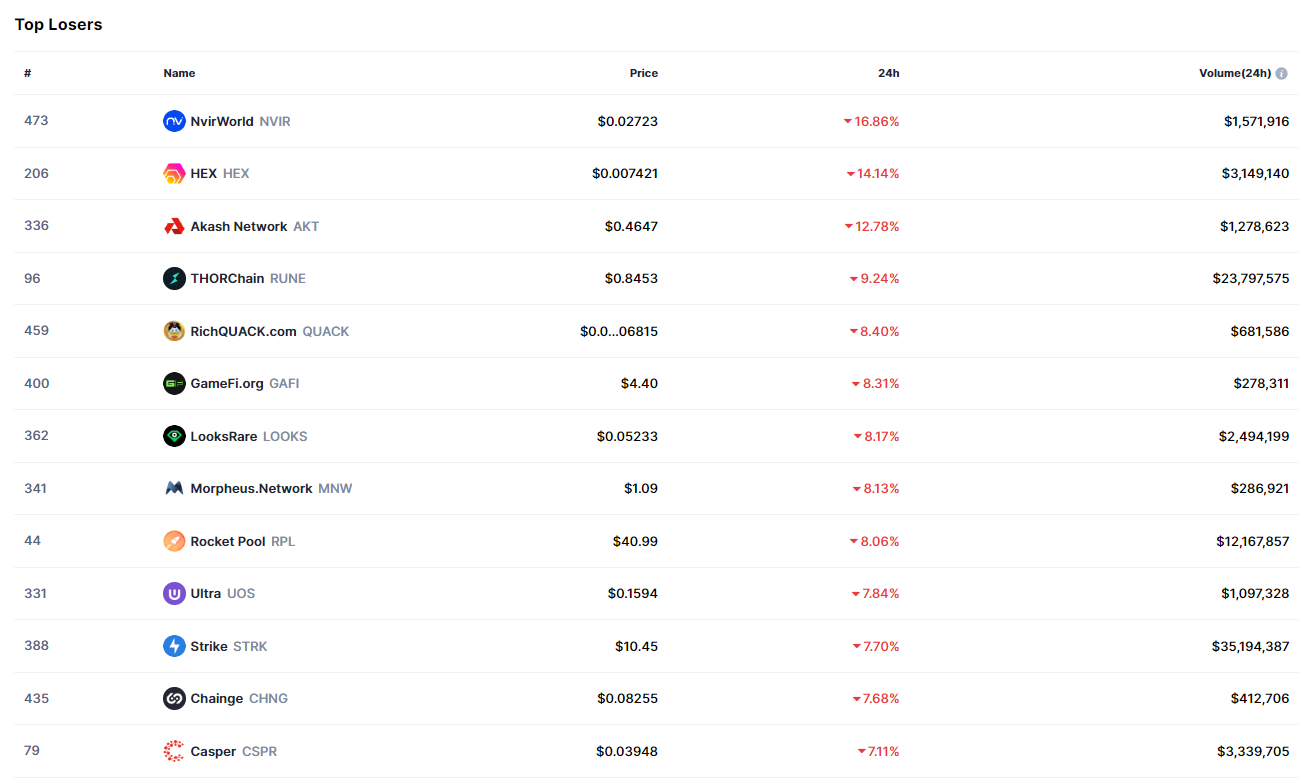Open the Chainge CHNG coin link
Screen dimensions: 1312x780
tap(217, 699)
